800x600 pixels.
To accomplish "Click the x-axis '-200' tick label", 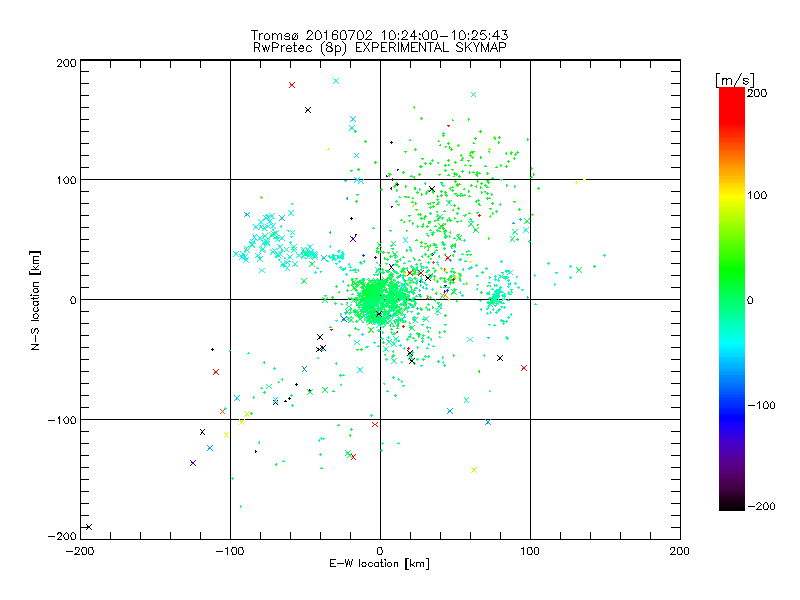I will [x=80, y=551].
